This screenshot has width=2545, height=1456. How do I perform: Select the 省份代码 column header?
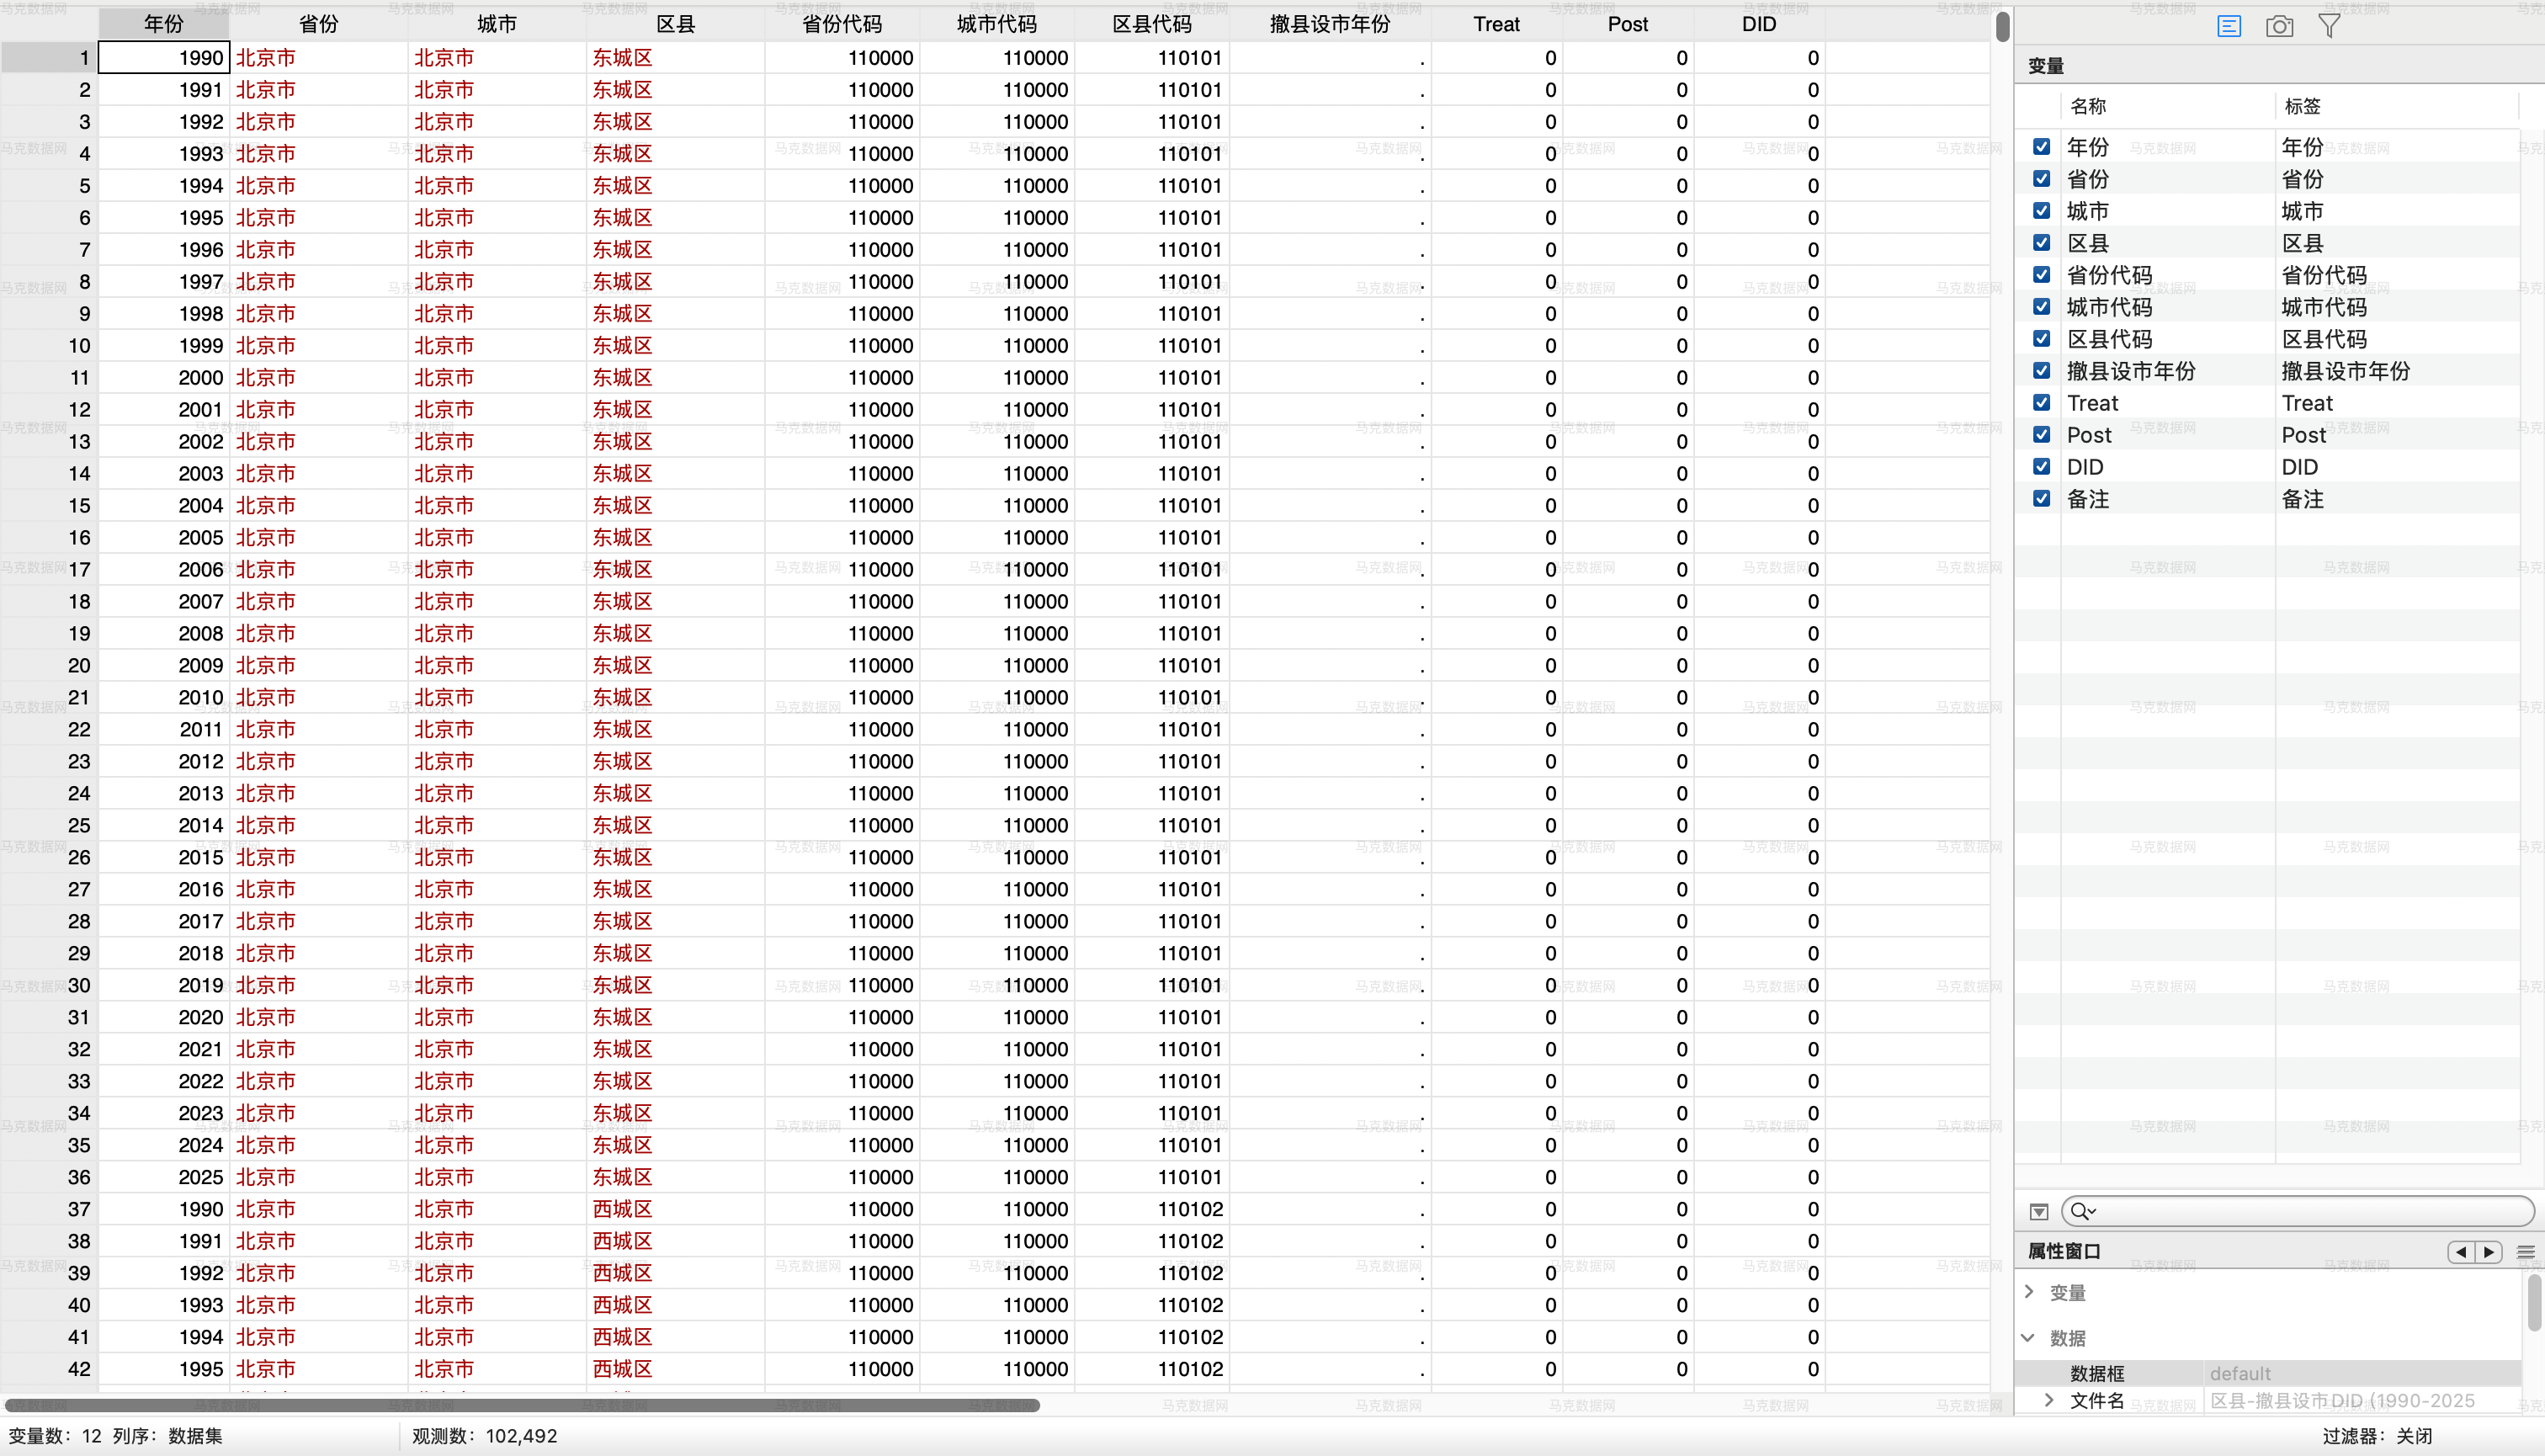pyautogui.click(x=842, y=24)
